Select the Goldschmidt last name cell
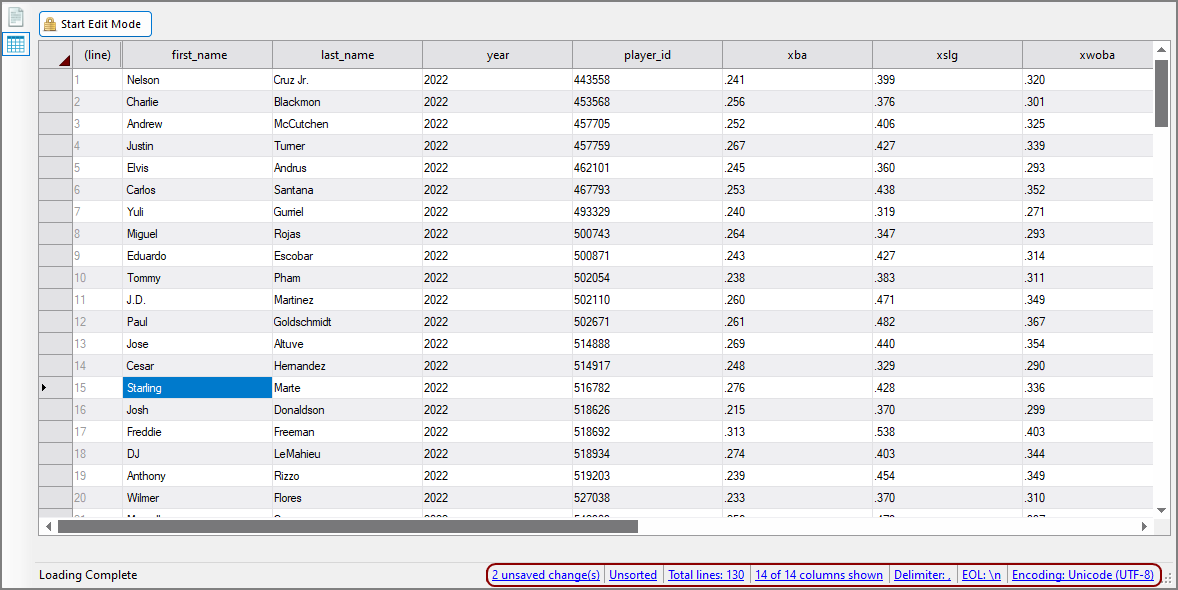This screenshot has height=590, width=1178. [x=346, y=321]
